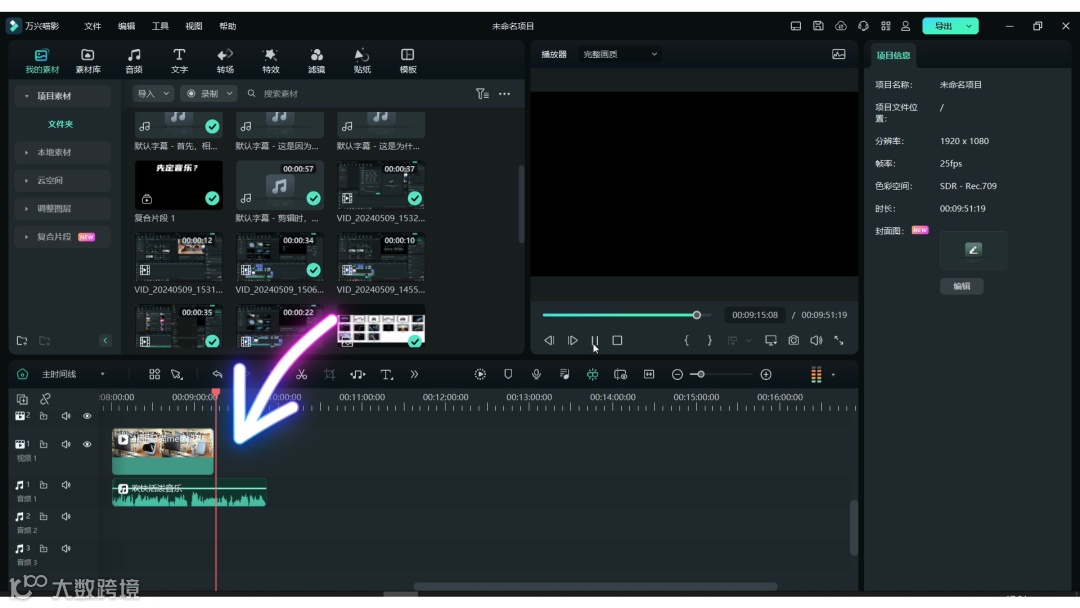
Task: Click the timeline text tool
Action: tap(386, 374)
